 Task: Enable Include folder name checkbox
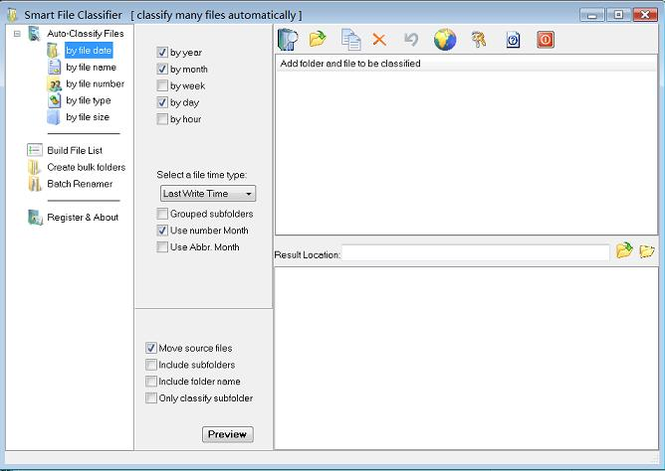[x=151, y=382]
